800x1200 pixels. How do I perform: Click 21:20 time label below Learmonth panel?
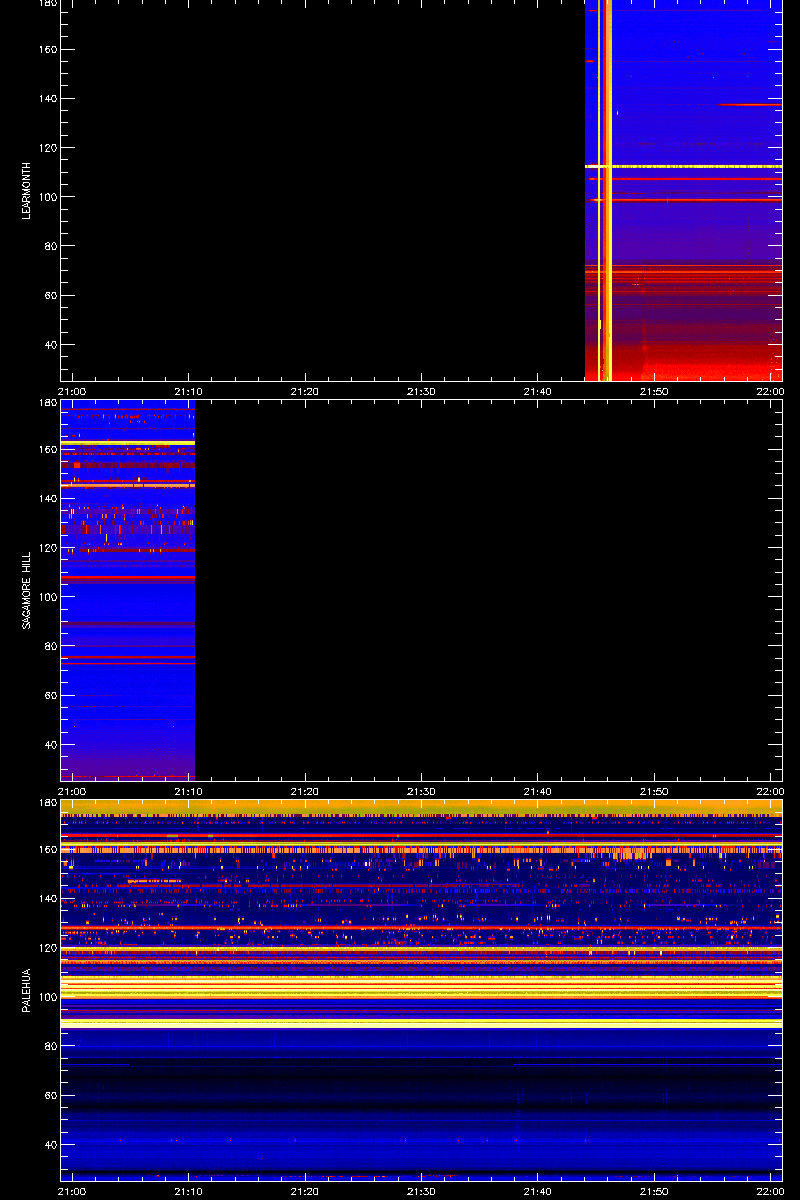tap(305, 391)
